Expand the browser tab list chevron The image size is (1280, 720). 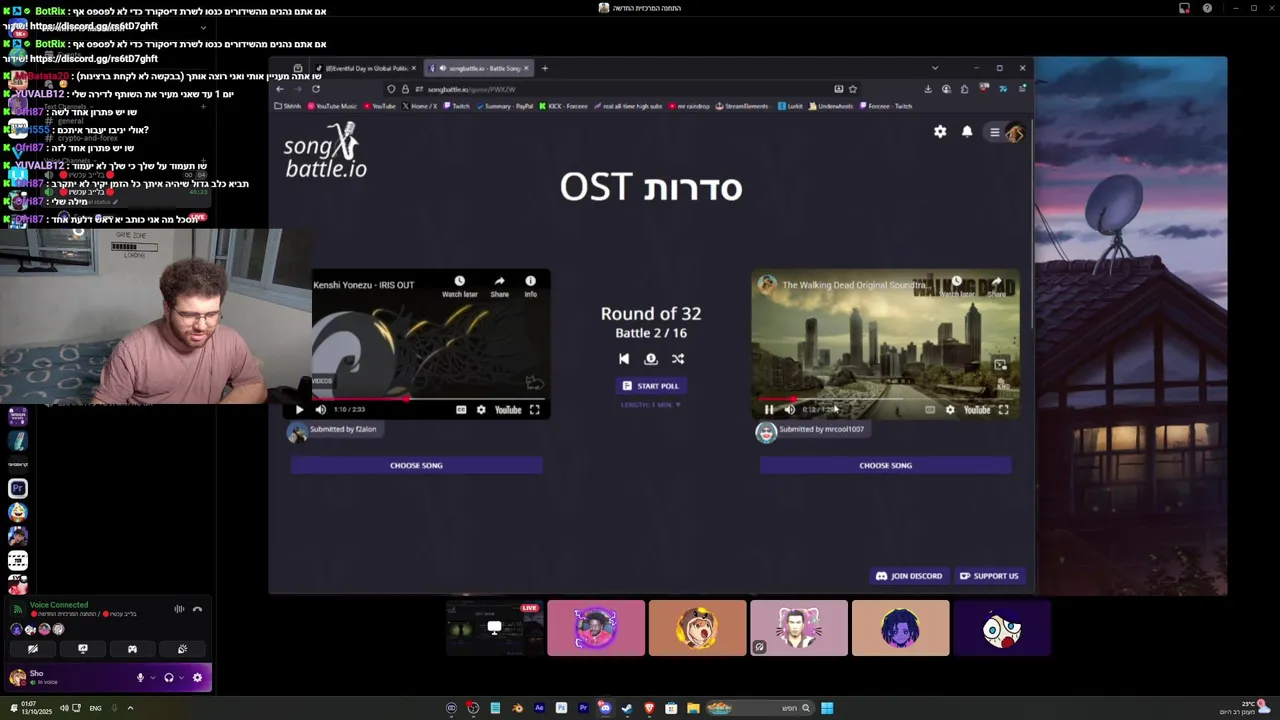[935, 68]
